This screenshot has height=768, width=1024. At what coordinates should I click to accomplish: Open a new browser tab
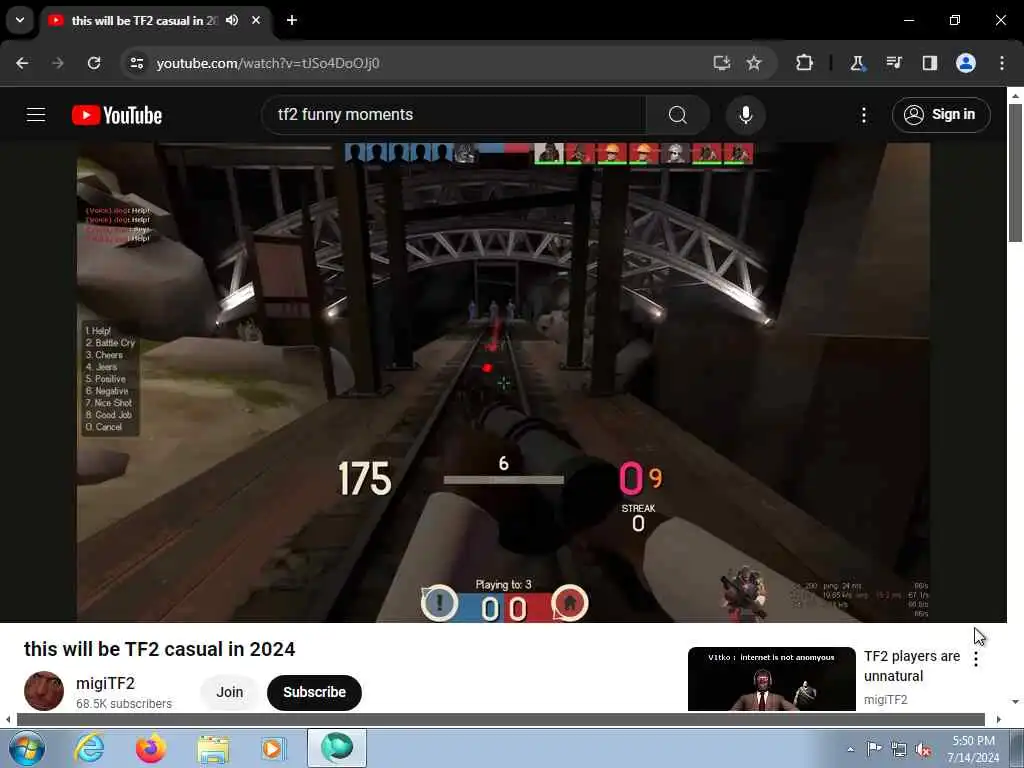point(292,20)
